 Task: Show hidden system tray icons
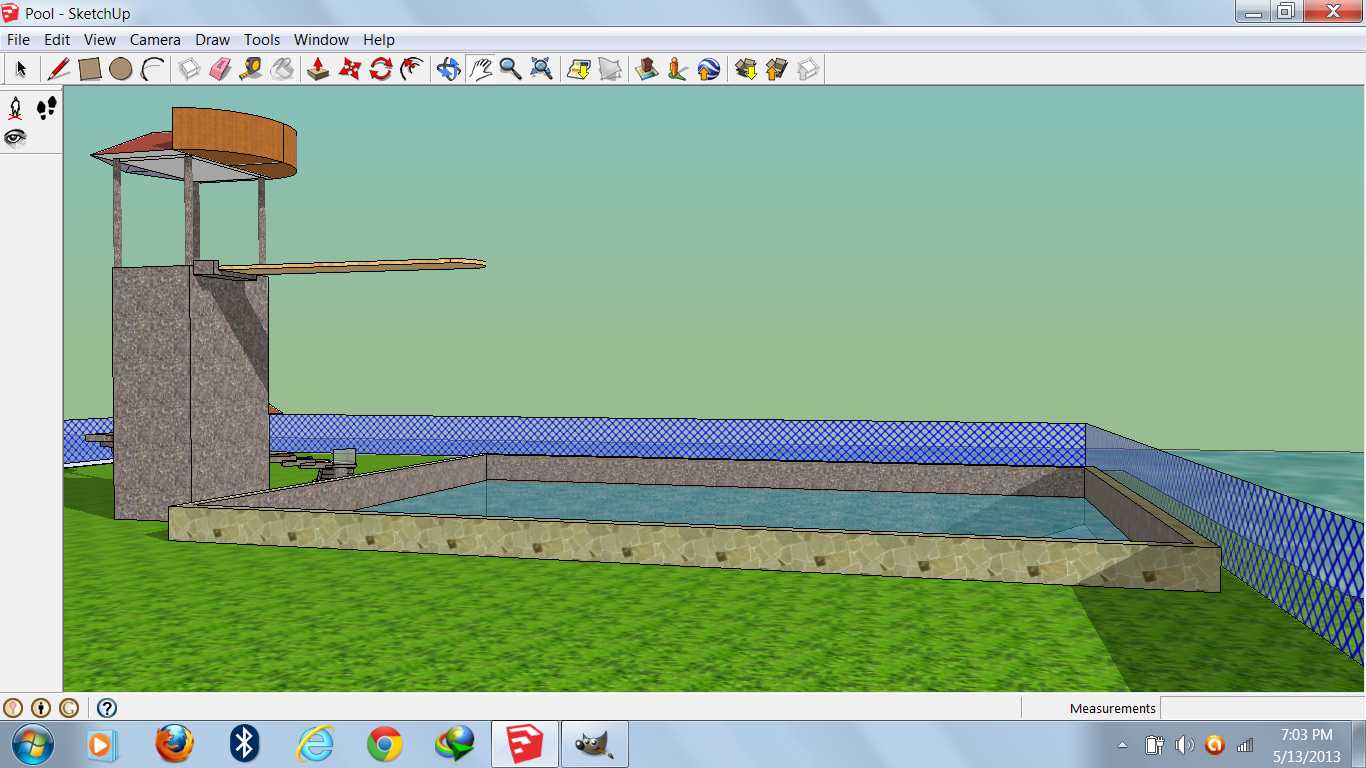point(1123,745)
